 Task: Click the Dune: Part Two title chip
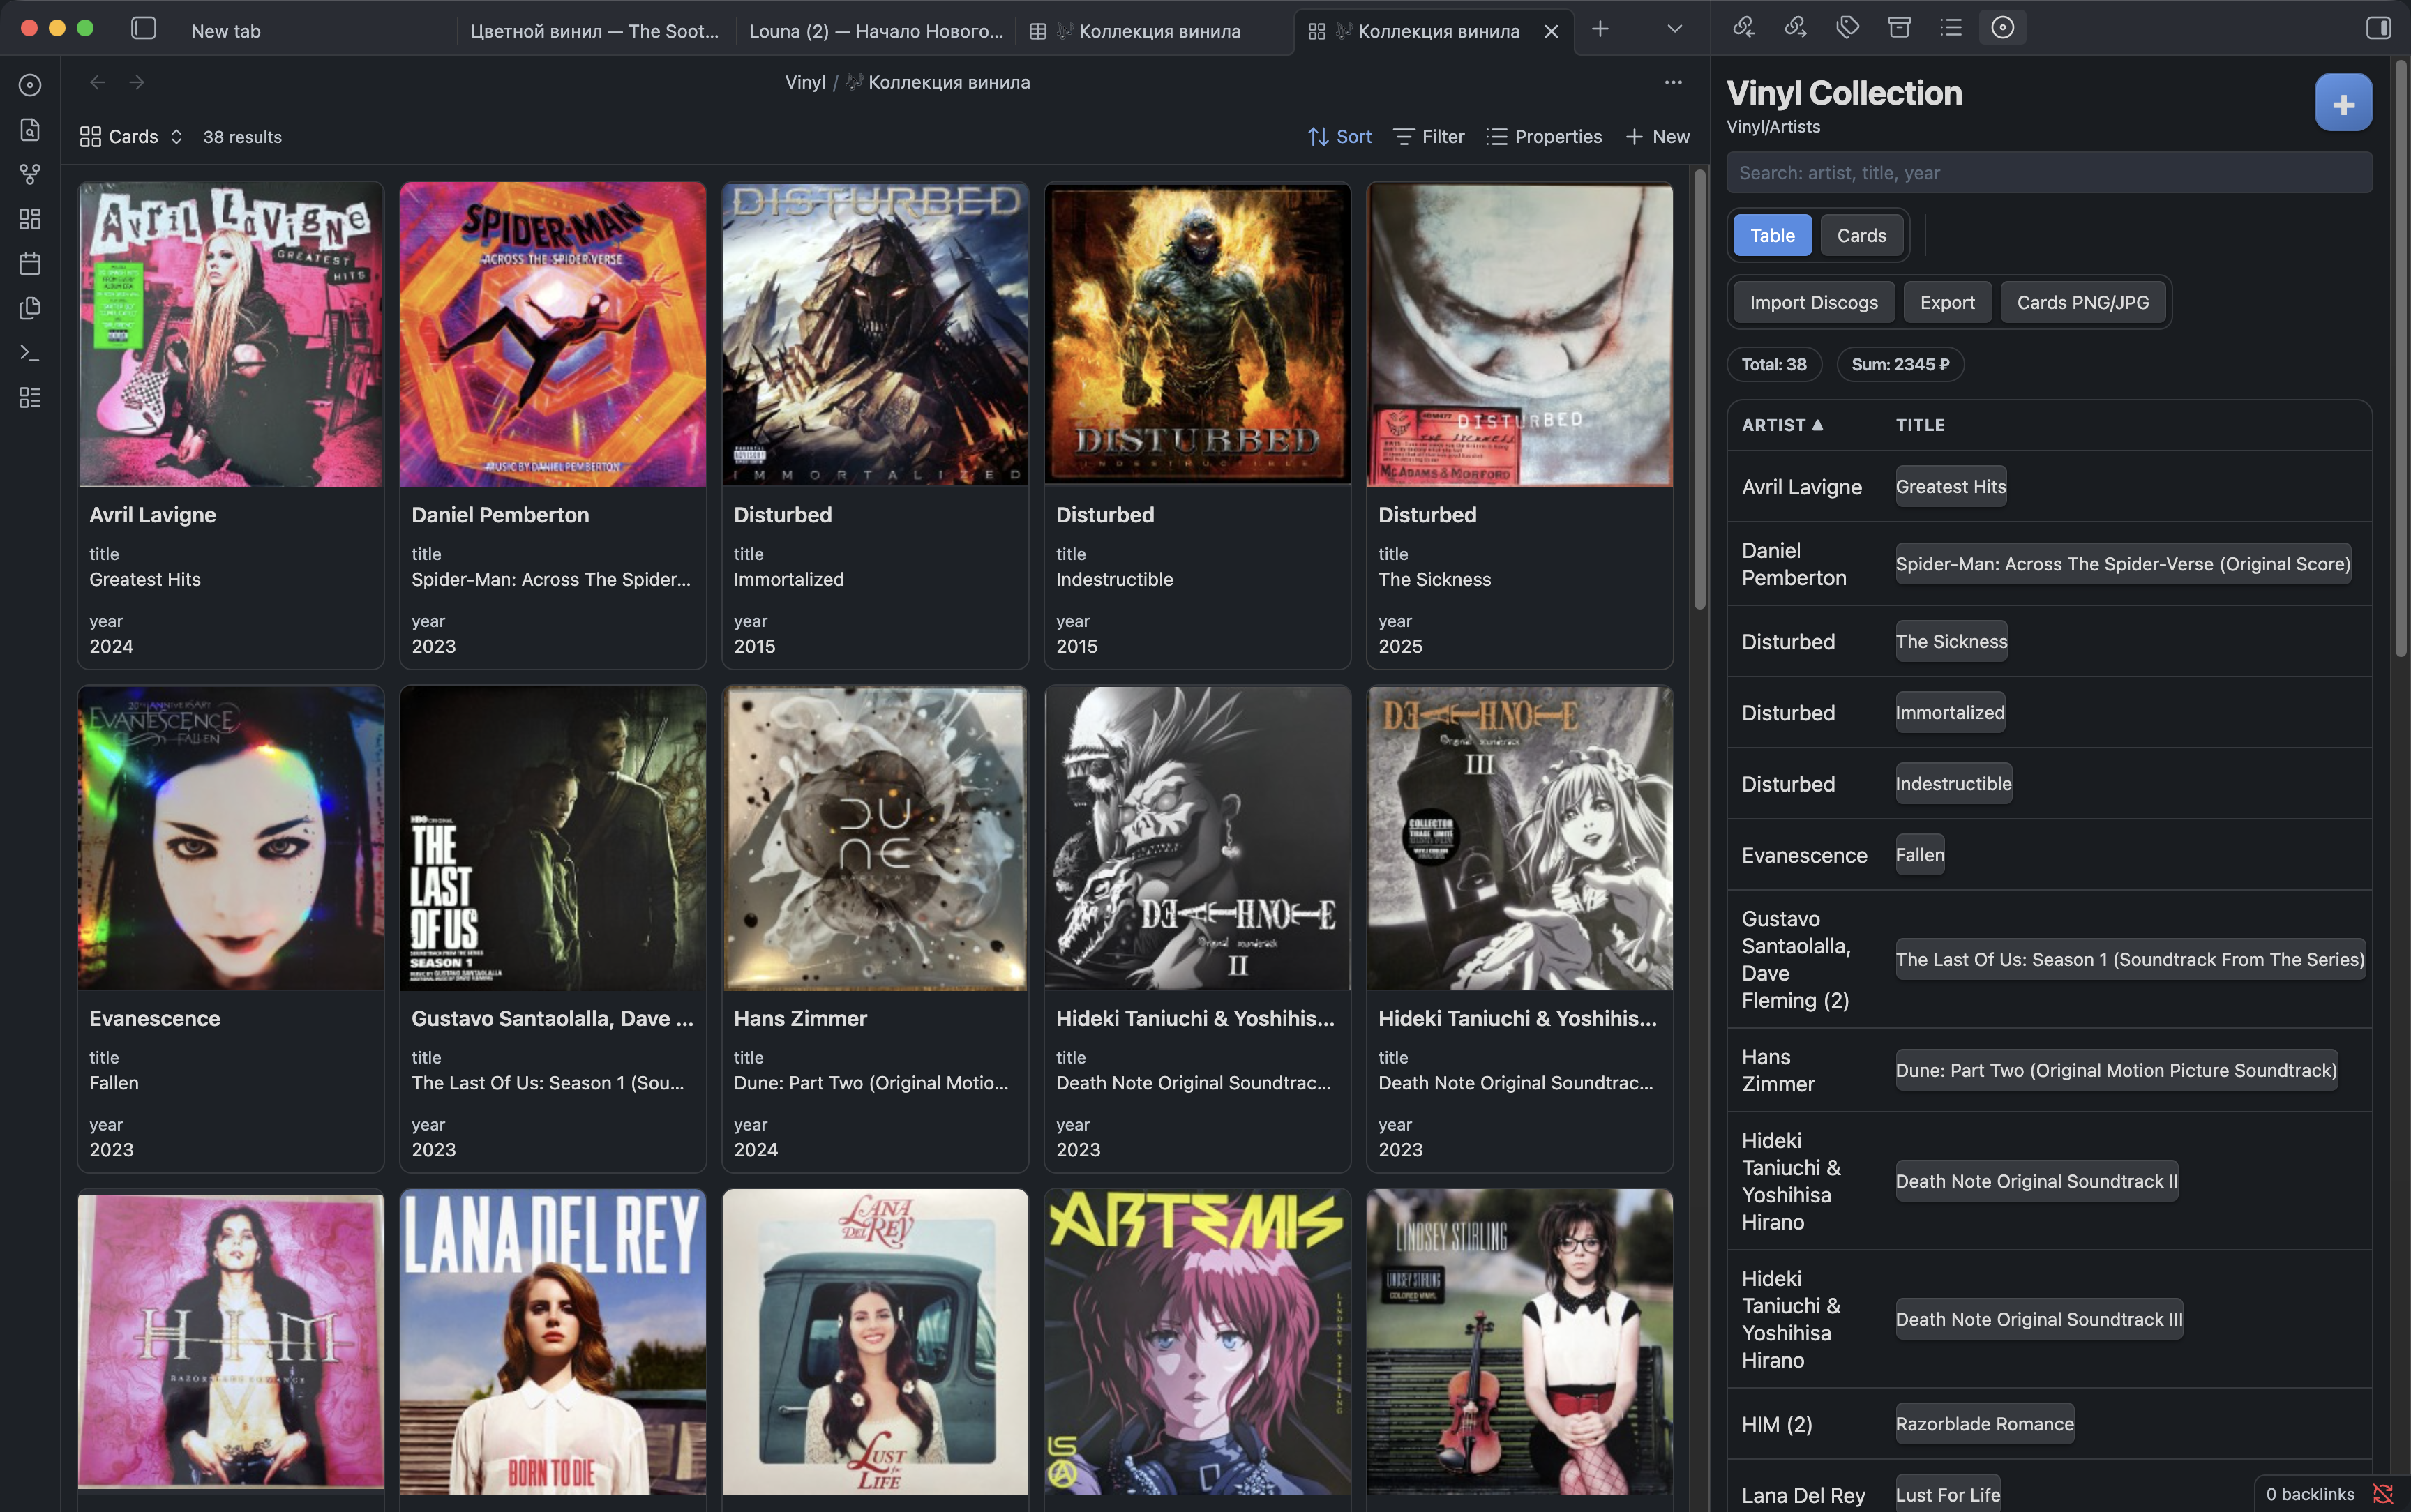click(2116, 1070)
